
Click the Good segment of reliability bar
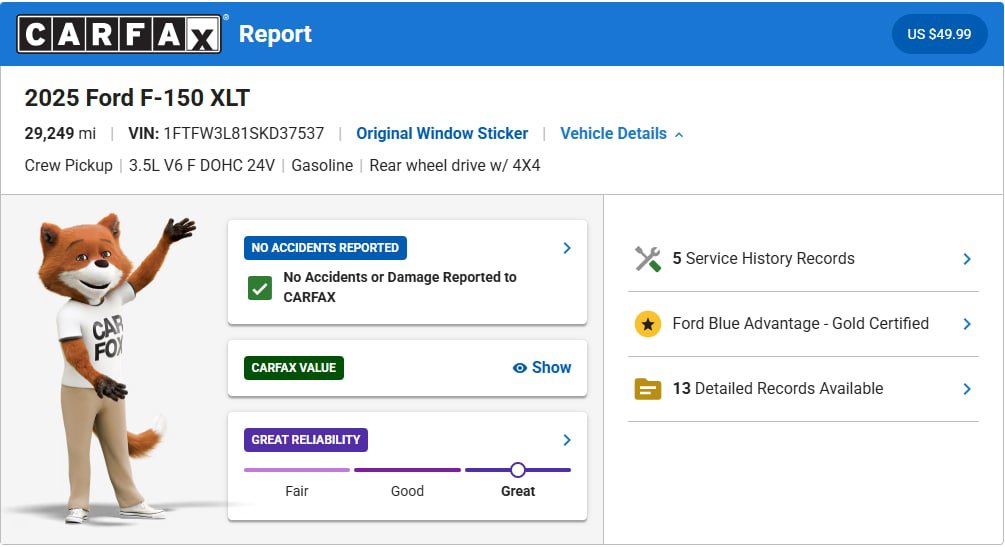pos(408,470)
